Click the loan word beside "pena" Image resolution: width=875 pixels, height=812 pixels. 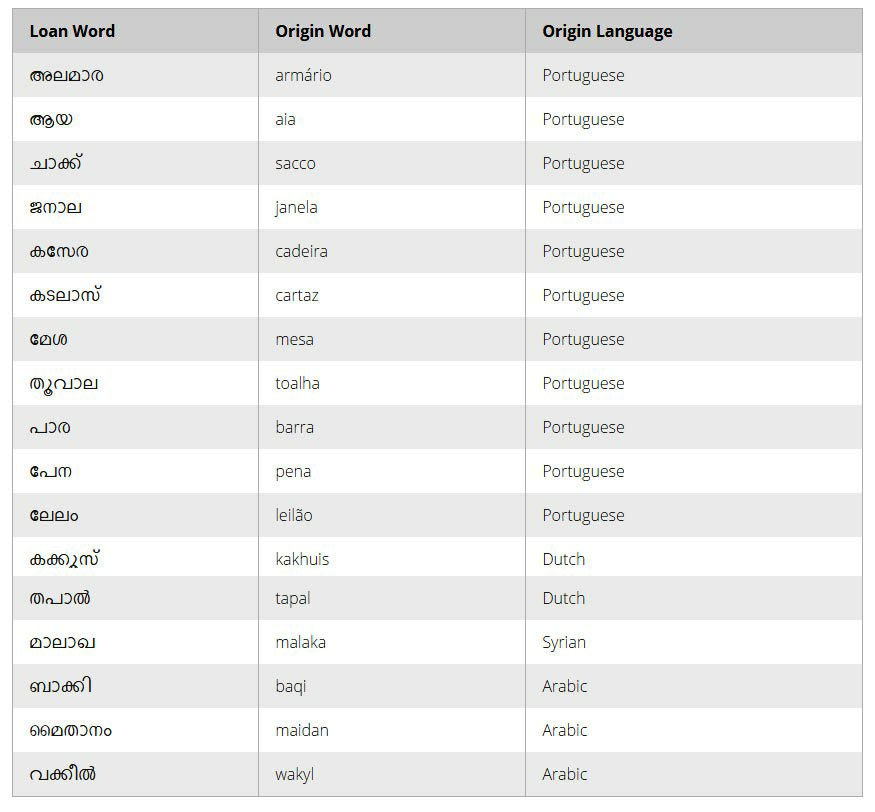(x=51, y=471)
